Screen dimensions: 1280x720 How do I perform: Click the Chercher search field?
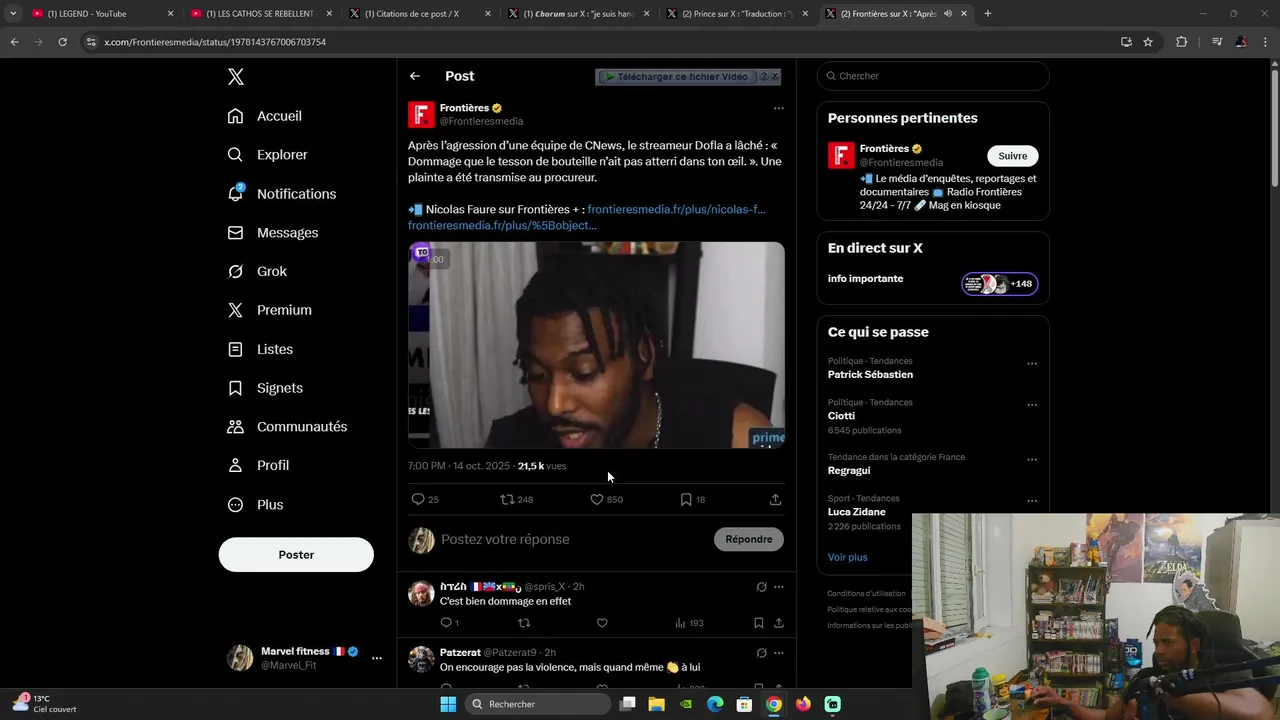pos(933,76)
